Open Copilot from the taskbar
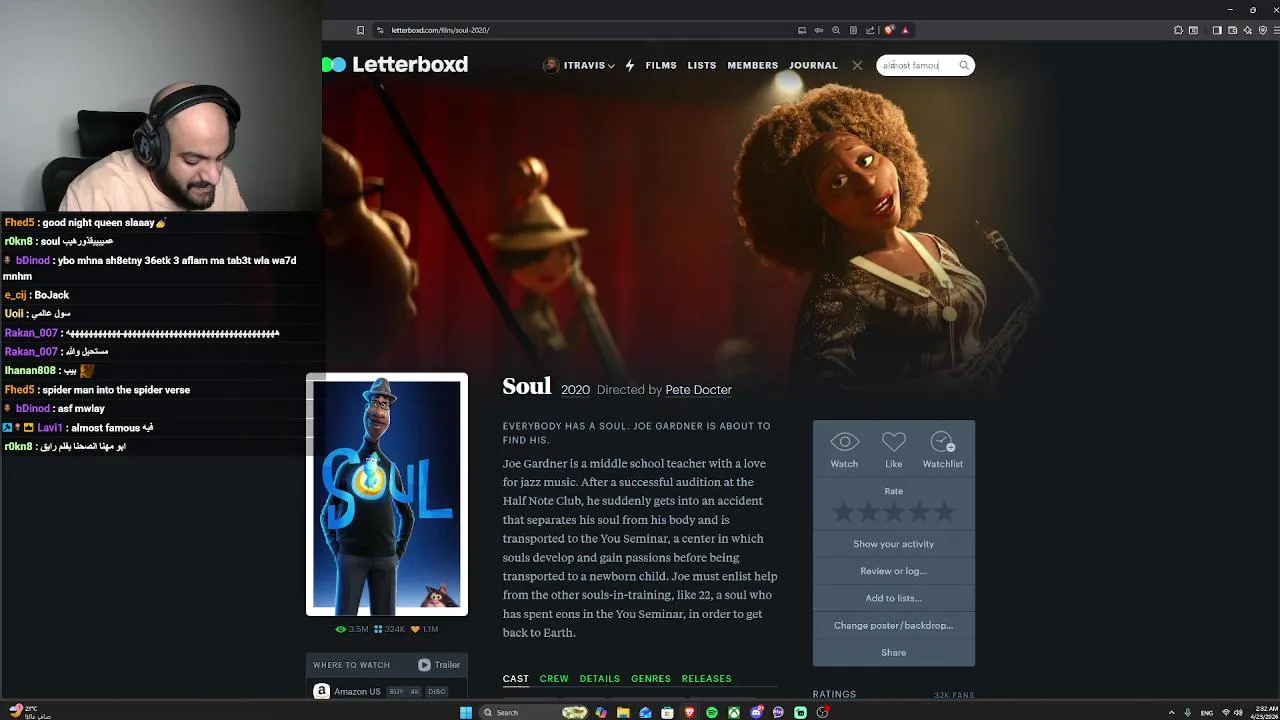1280x720 pixels. 601,712
